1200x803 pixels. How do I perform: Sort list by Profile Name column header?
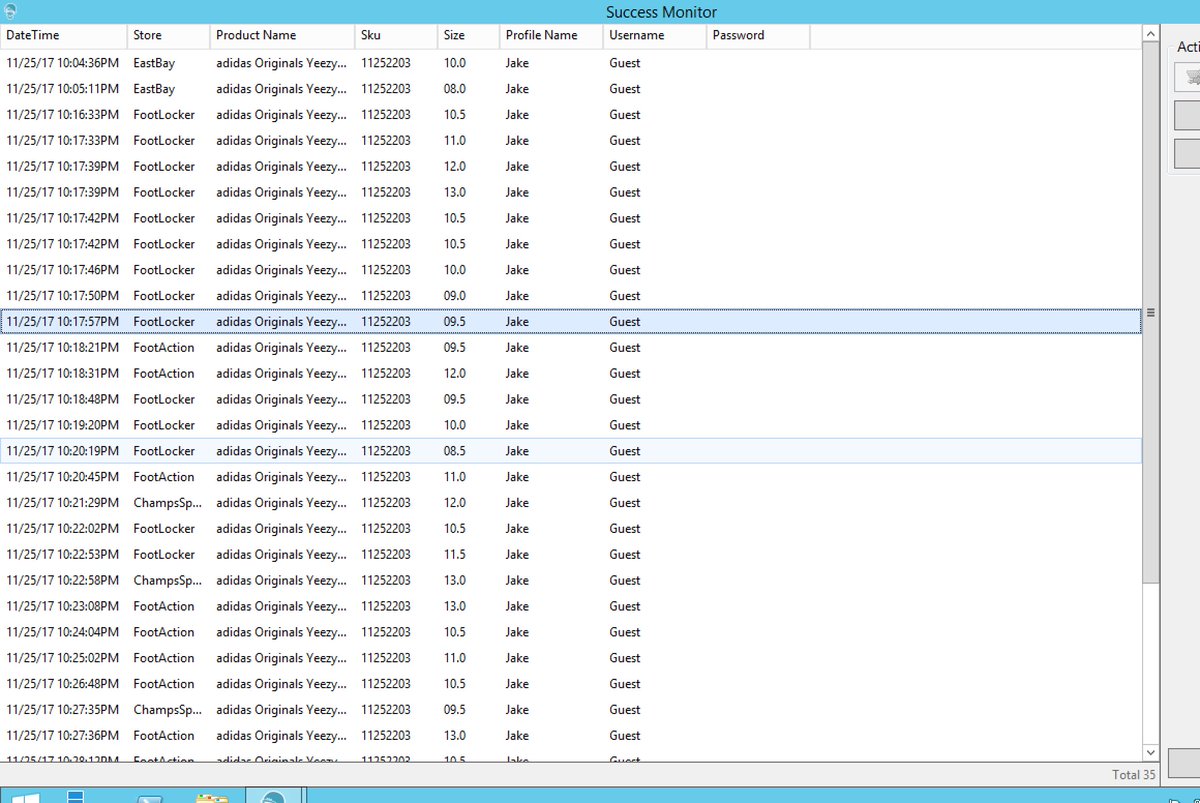coord(552,35)
